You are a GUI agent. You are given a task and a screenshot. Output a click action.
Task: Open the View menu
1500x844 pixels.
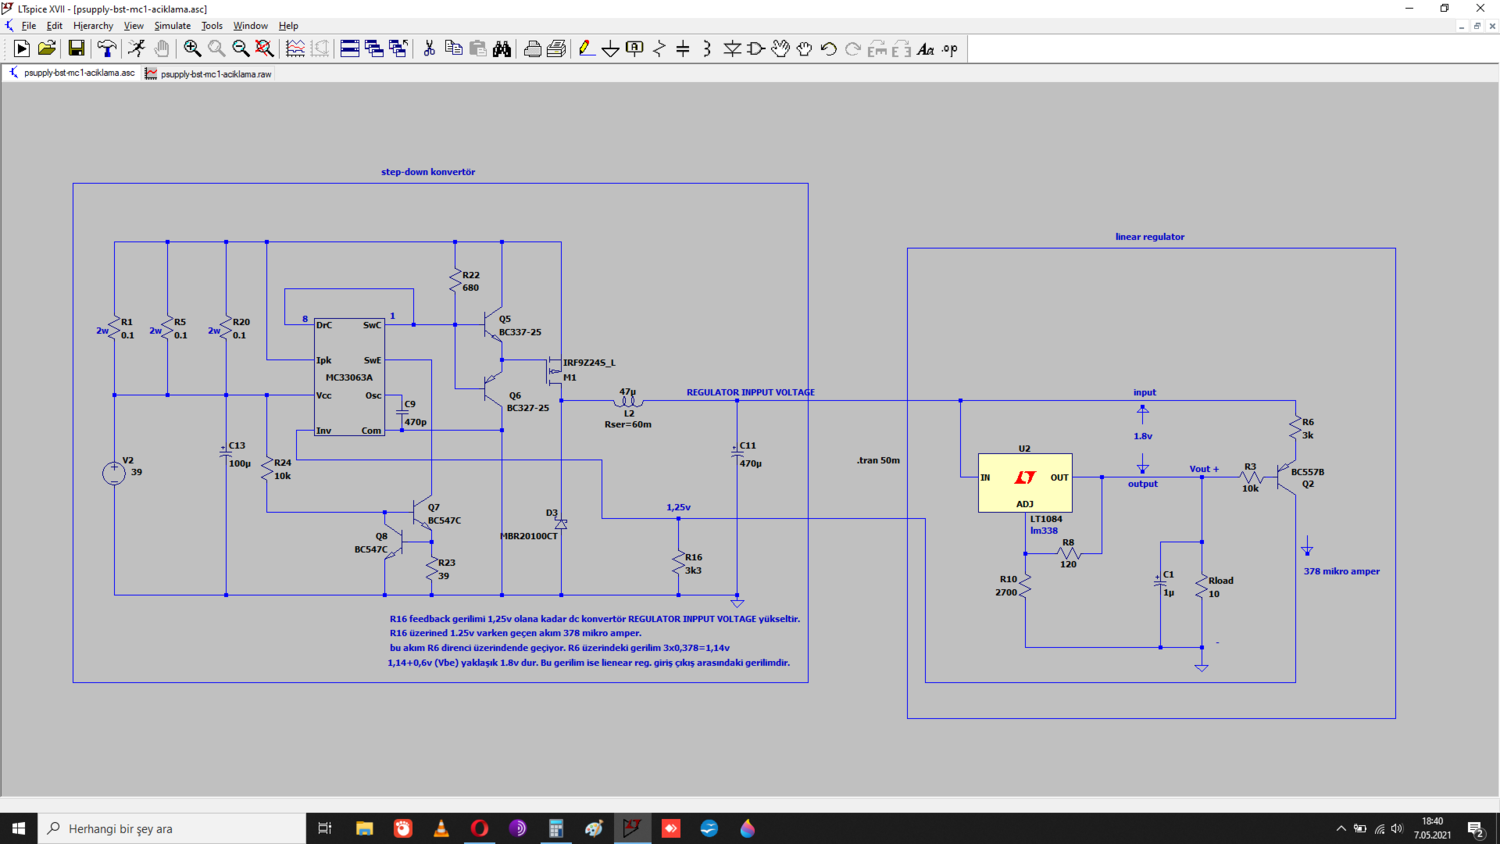pos(133,26)
